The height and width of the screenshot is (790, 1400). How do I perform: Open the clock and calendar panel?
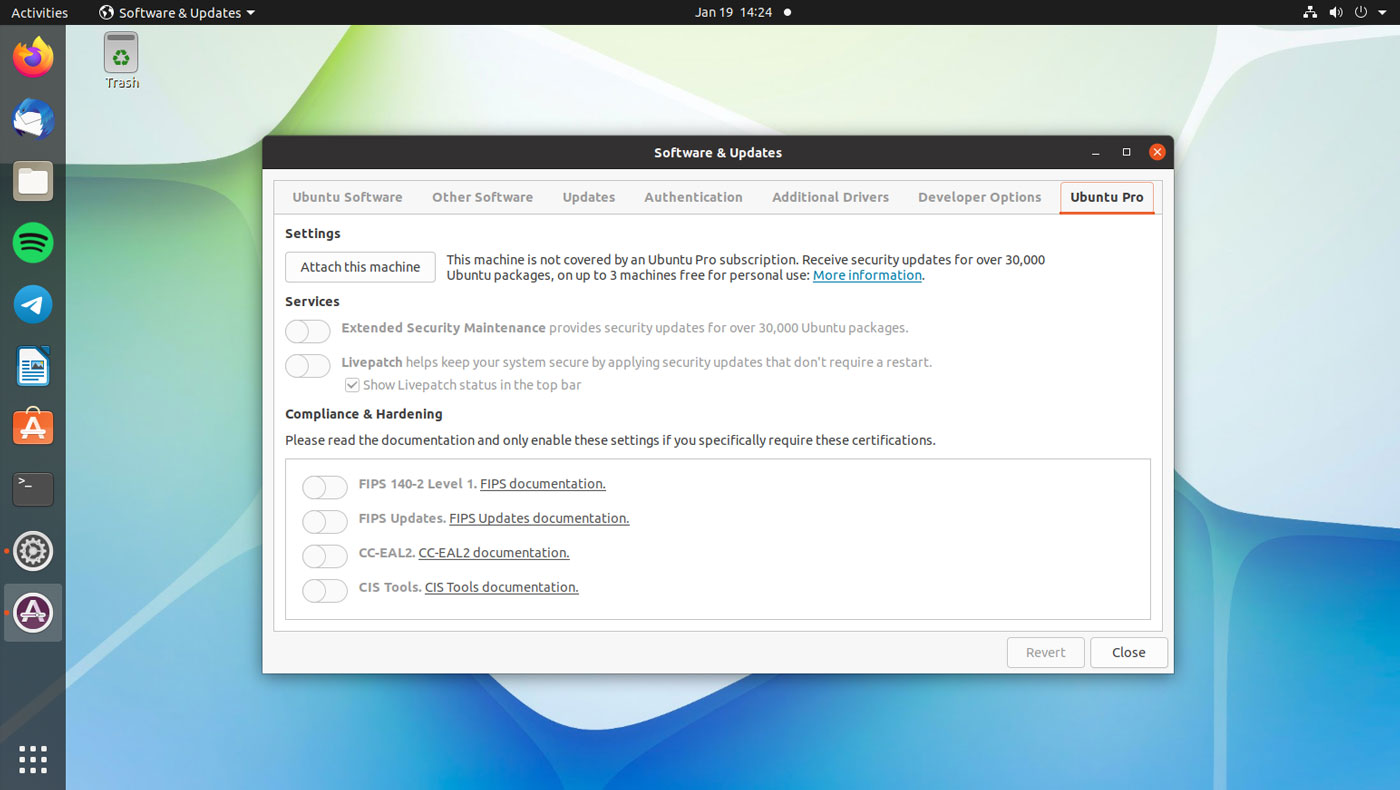(733, 13)
